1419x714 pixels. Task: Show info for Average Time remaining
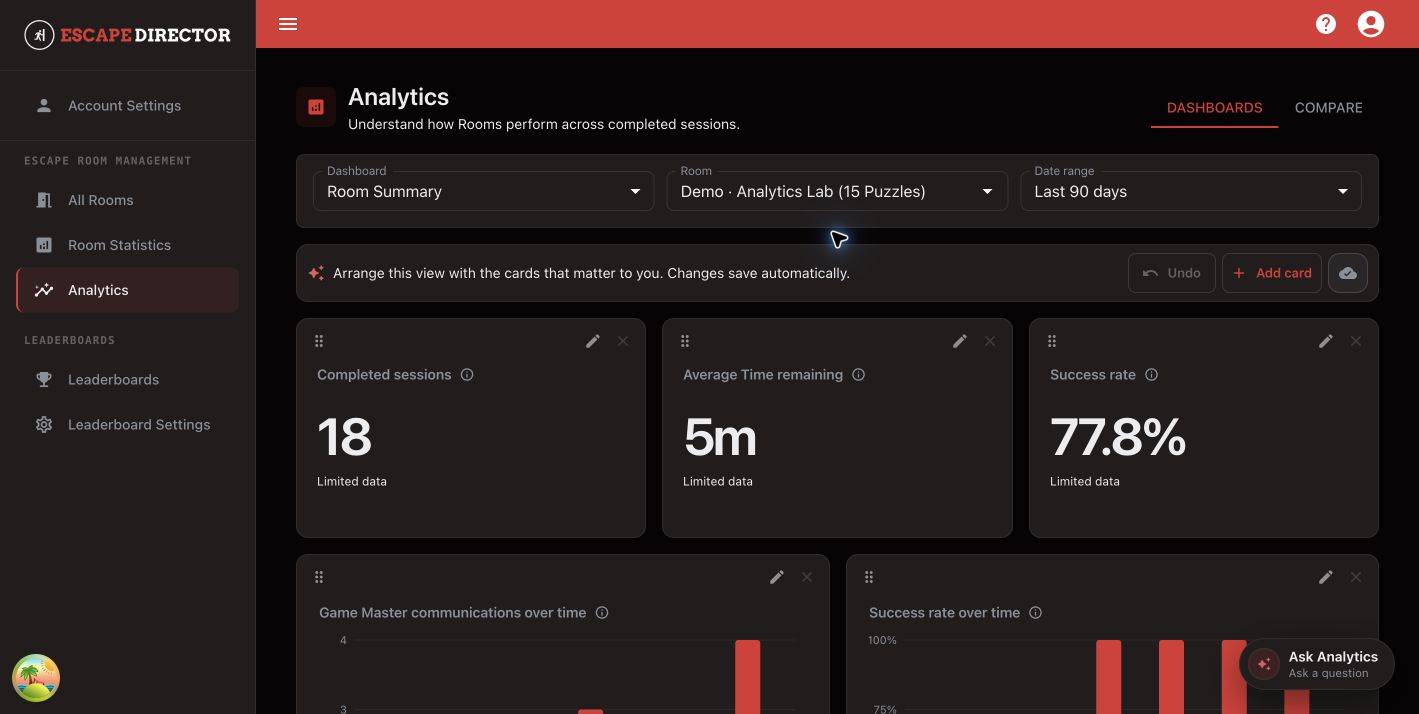click(858, 375)
